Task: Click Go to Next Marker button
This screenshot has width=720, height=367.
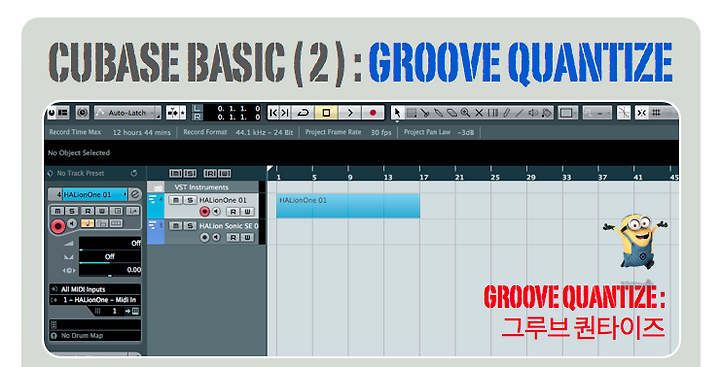Action: [285, 113]
